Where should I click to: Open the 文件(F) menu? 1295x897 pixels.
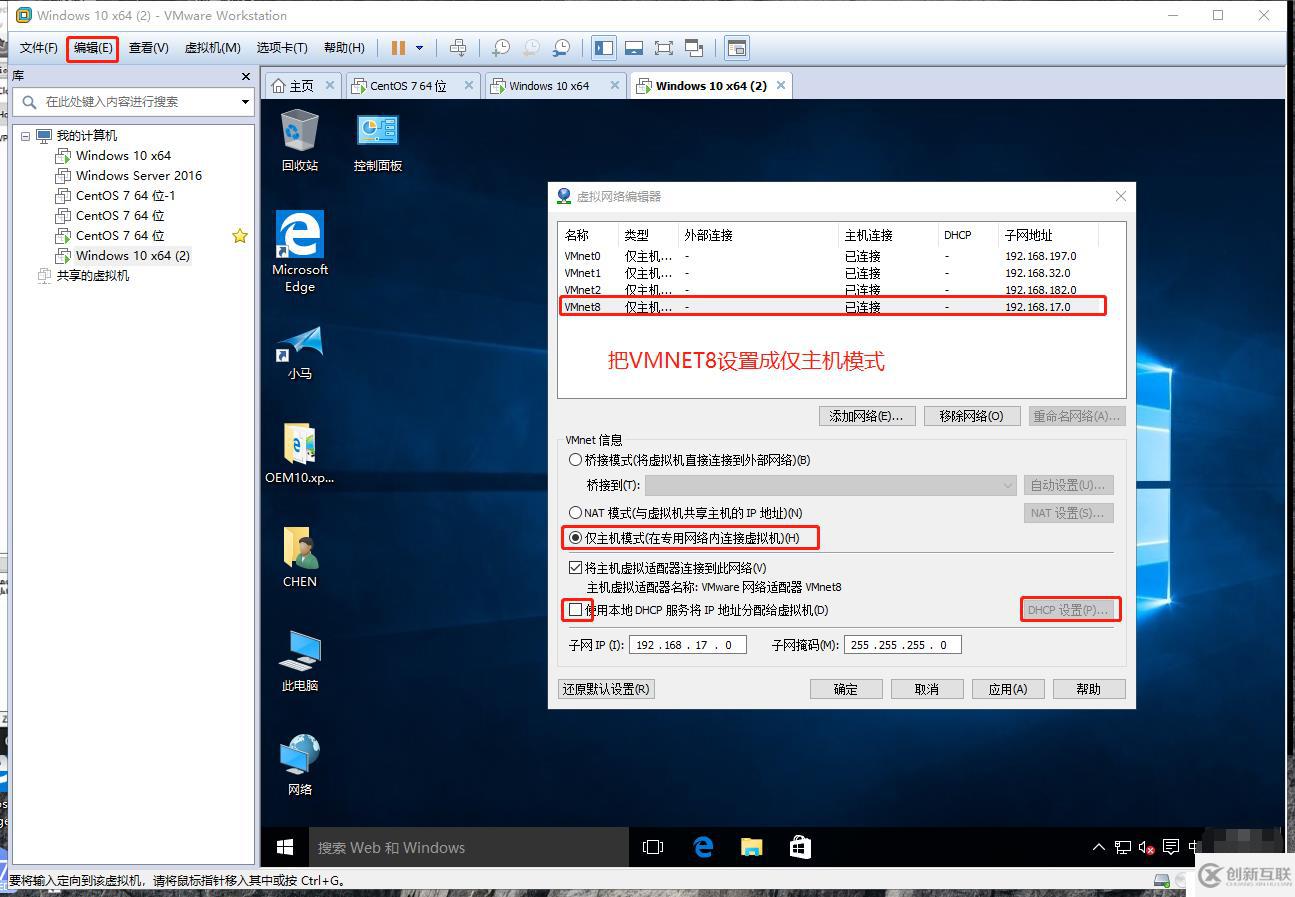tap(39, 48)
